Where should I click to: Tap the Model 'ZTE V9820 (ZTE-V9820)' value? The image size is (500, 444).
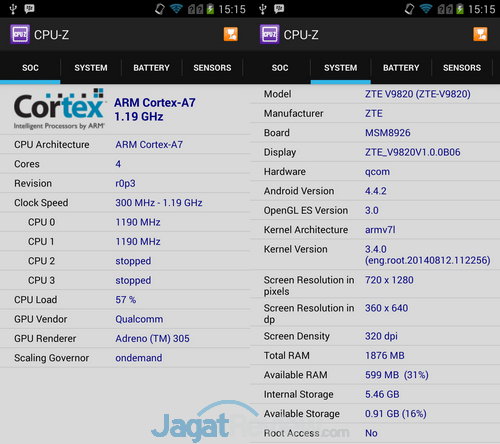click(418, 94)
